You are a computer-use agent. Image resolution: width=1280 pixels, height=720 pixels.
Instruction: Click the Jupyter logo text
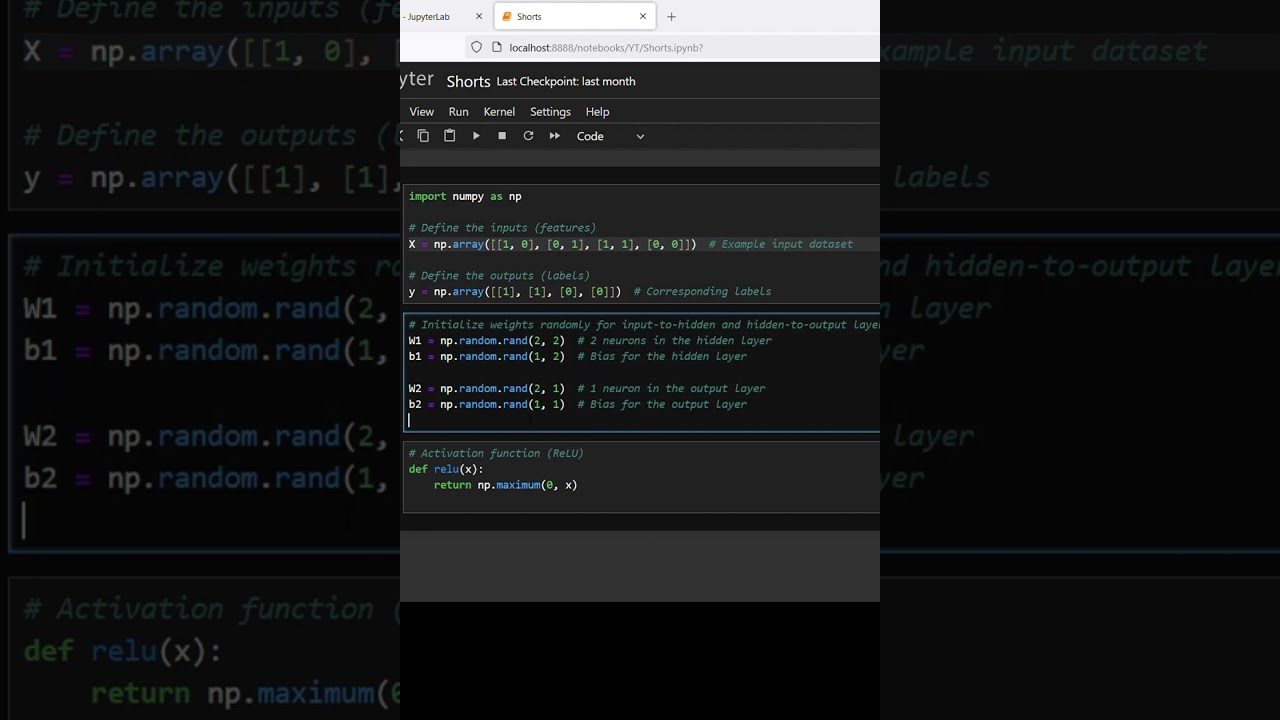pyautogui.click(x=417, y=80)
